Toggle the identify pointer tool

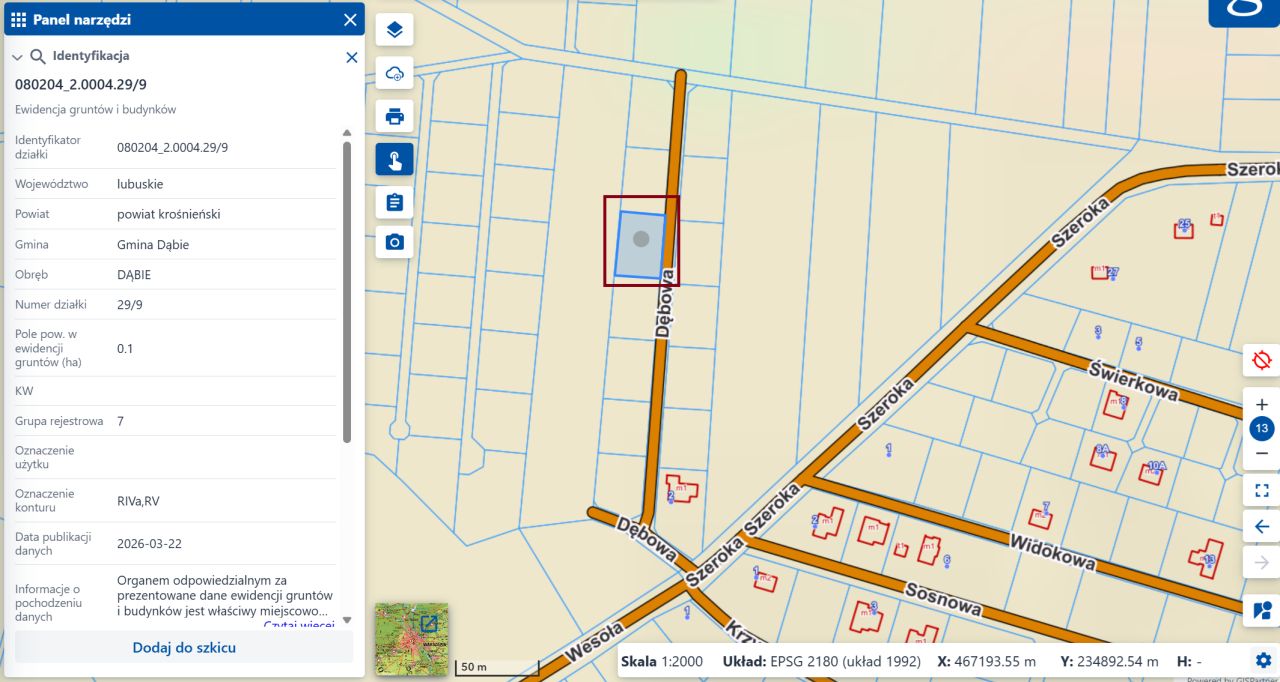point(394,159)
